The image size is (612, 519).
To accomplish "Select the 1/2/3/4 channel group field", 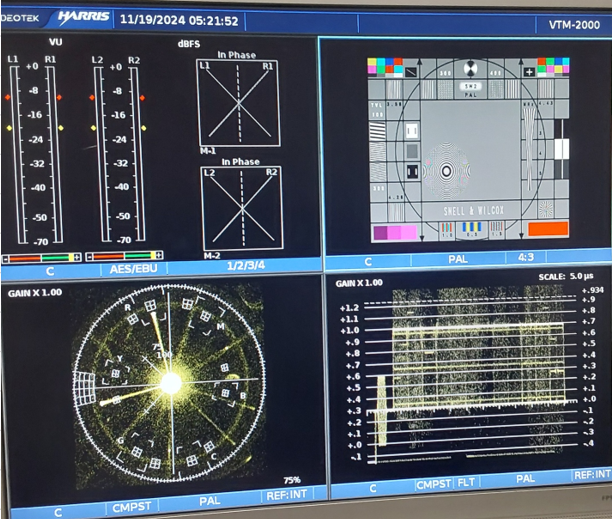I will coord(246,265).
